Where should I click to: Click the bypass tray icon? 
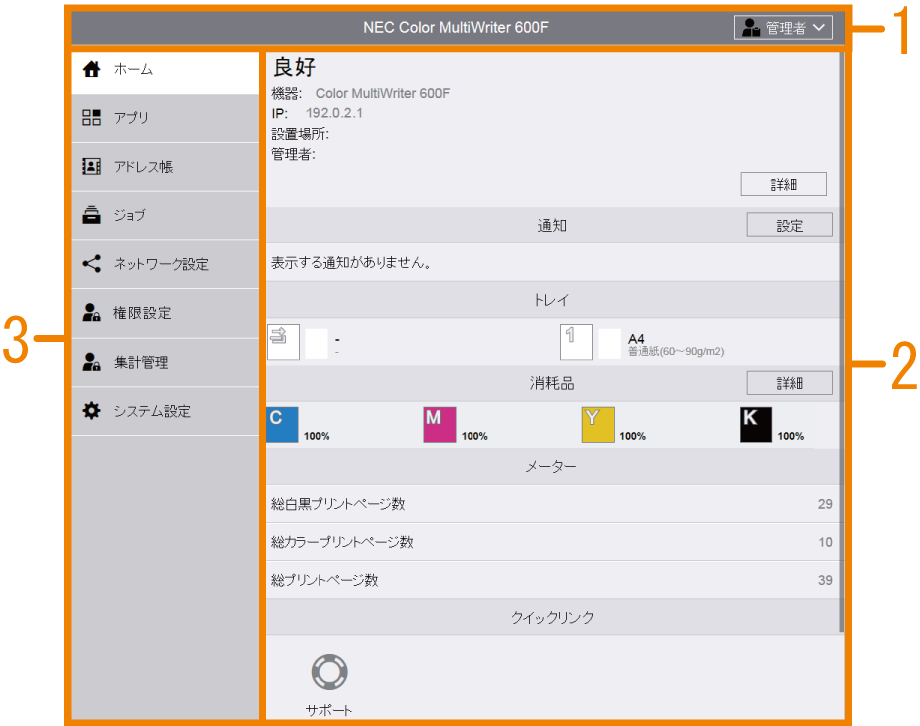(283, 342)
